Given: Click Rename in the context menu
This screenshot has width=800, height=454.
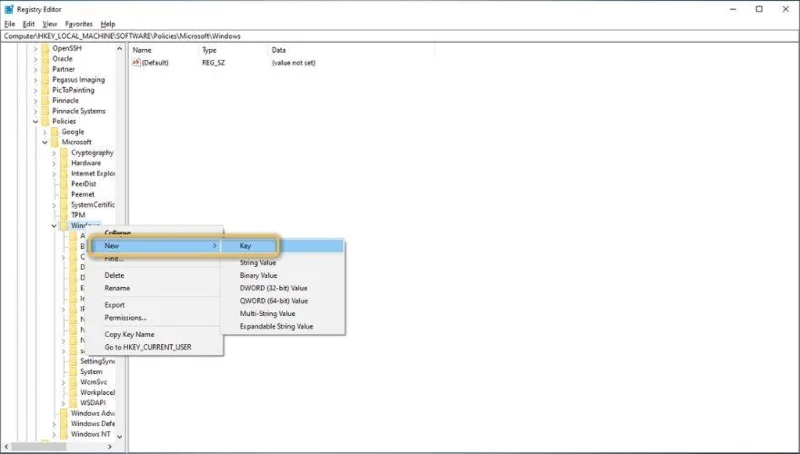Looking at the screenshot, I should (155, 288).
